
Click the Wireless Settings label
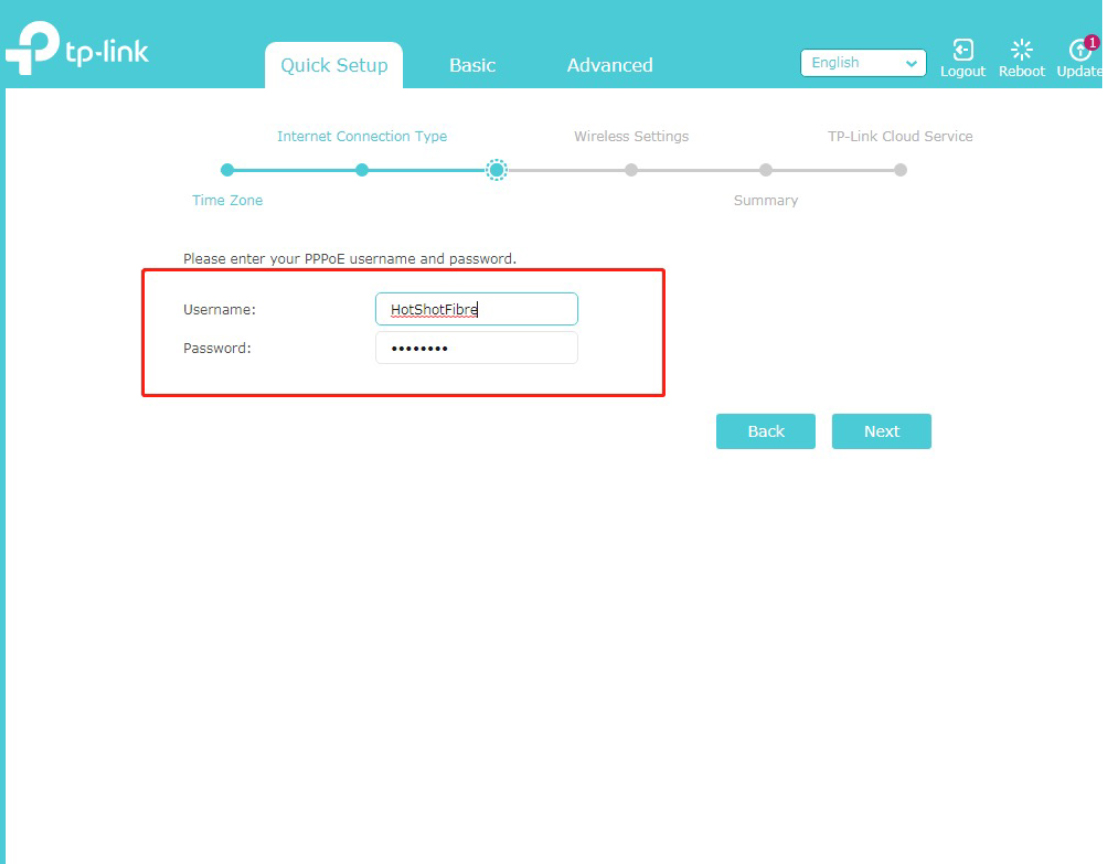[632, 137]
